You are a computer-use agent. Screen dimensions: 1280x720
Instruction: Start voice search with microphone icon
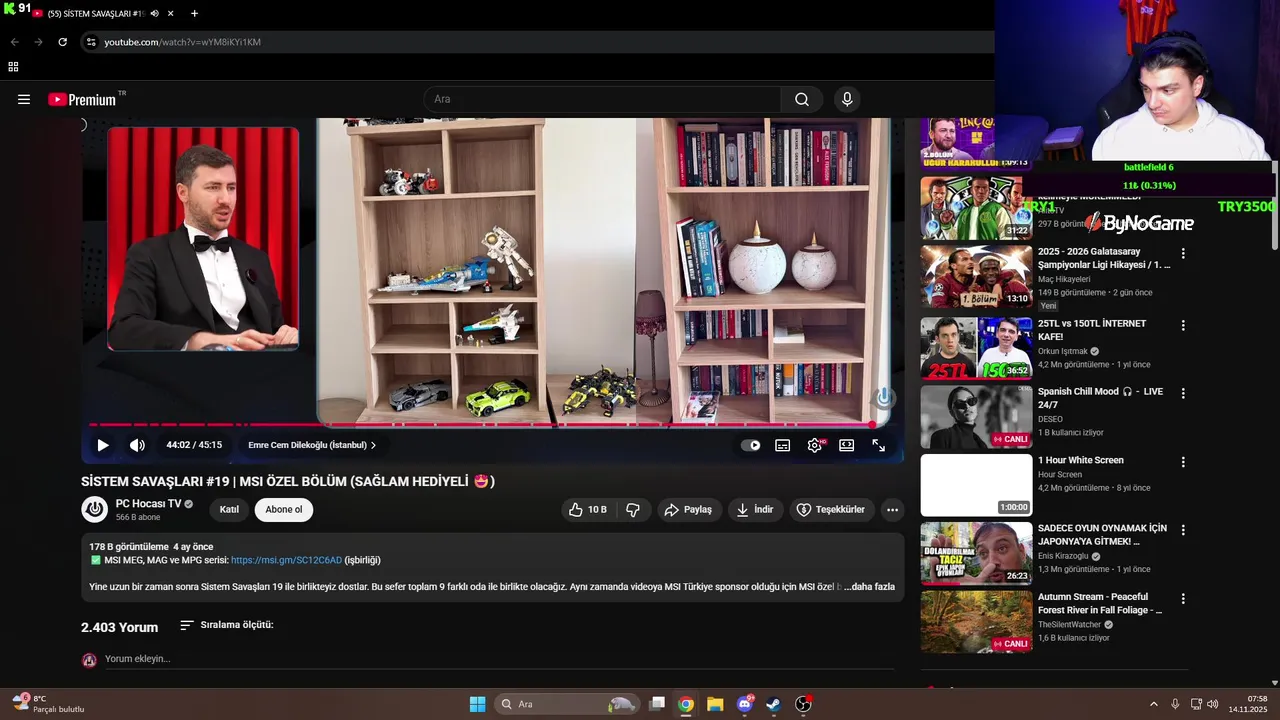coord(847,99)
